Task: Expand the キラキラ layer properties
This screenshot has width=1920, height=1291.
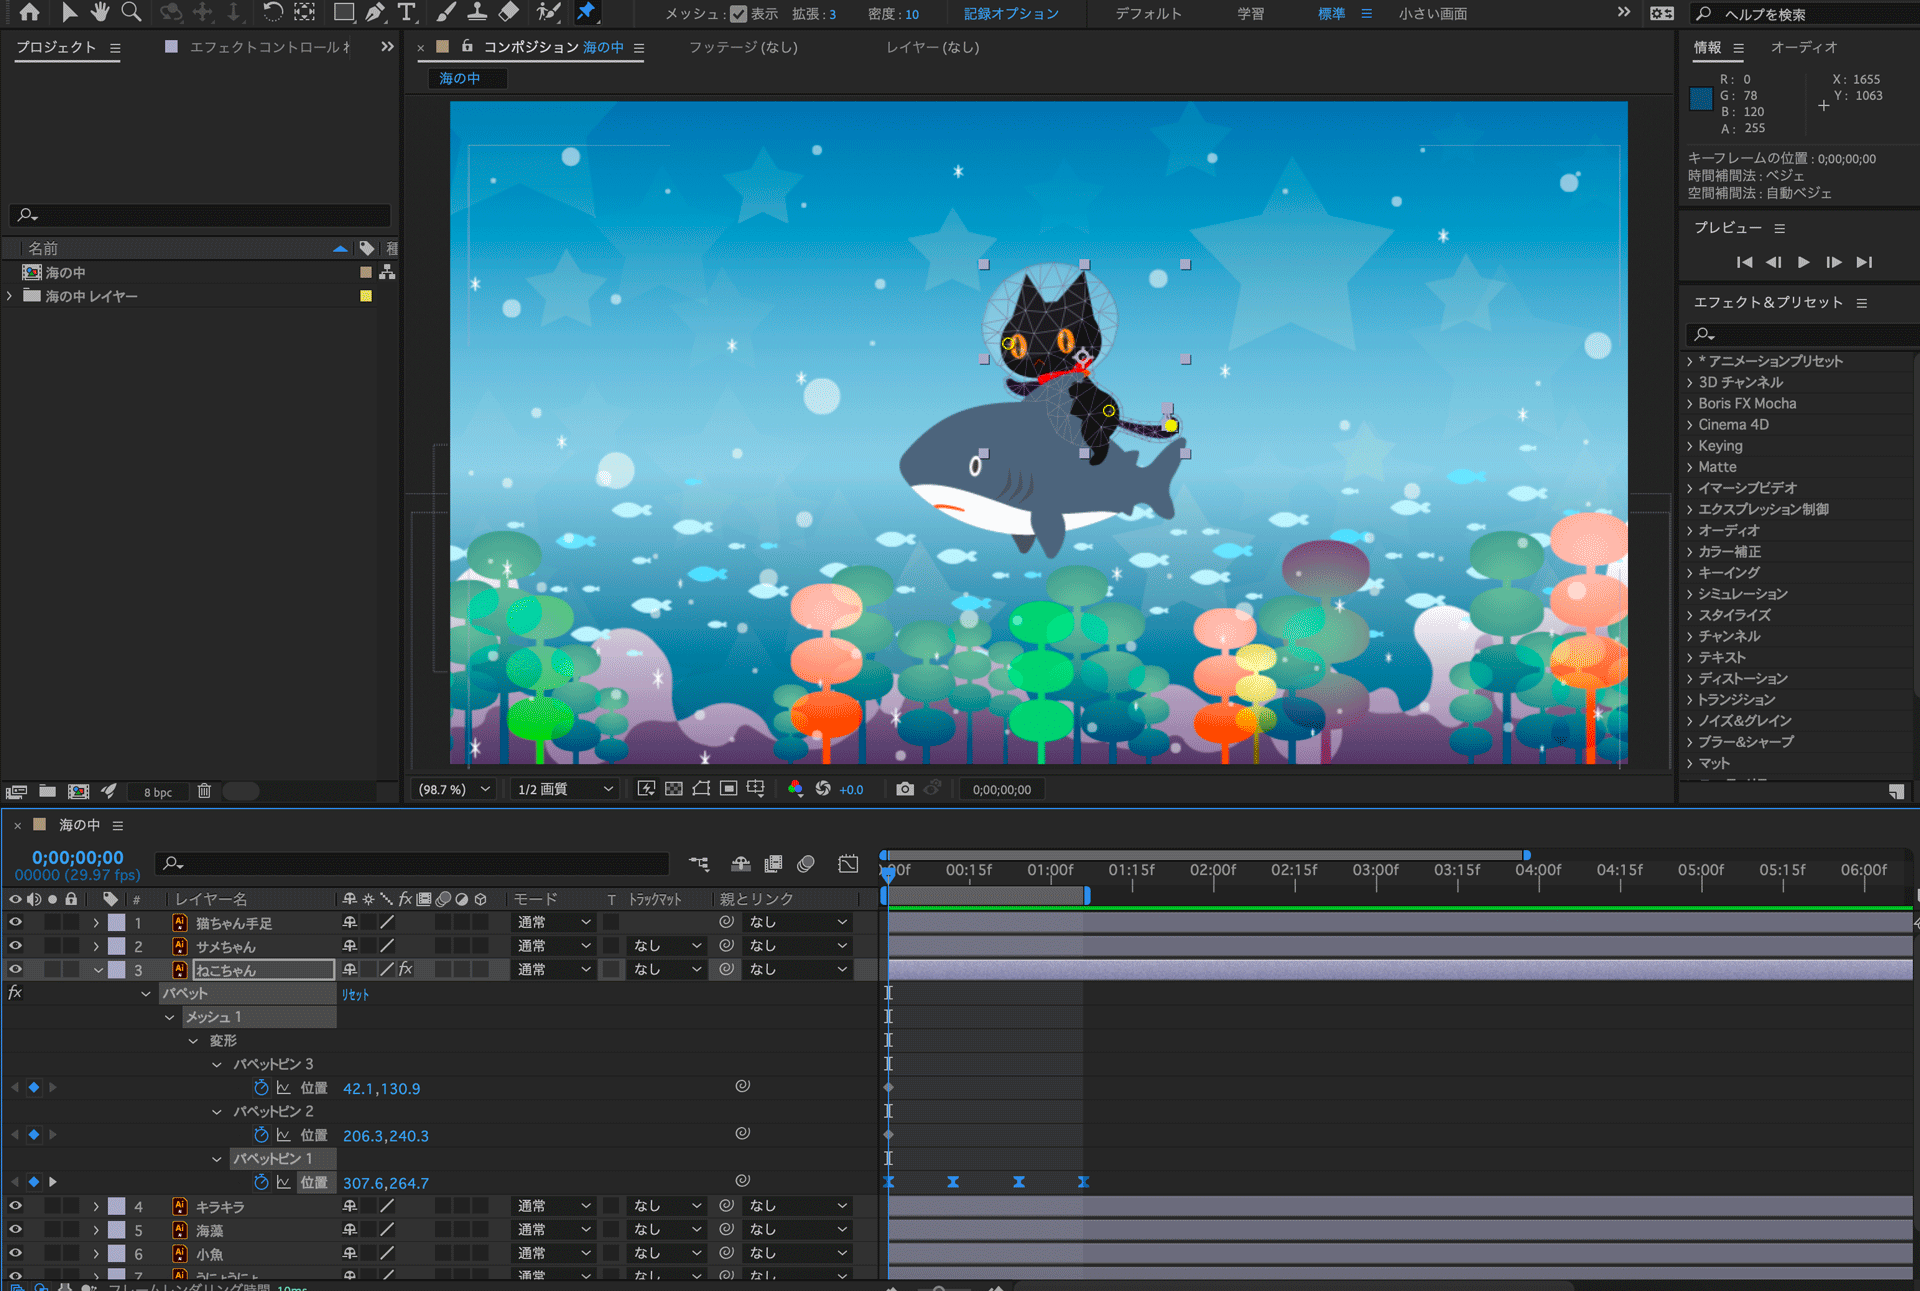Action: click(x=96, y=1207)
